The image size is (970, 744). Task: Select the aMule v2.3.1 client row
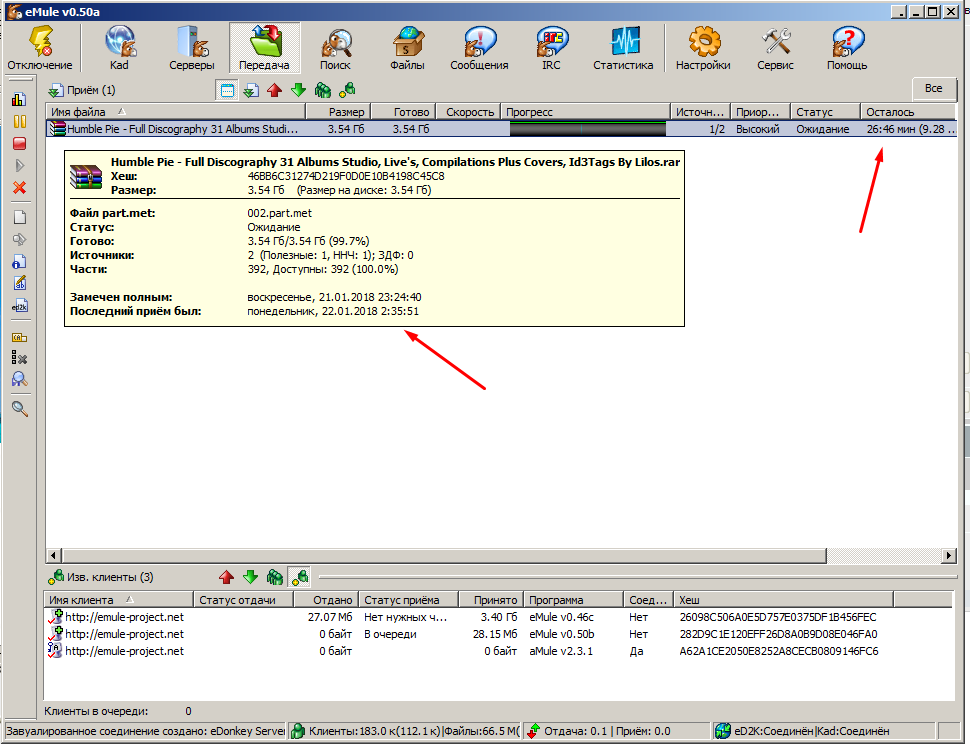(498, 651)
